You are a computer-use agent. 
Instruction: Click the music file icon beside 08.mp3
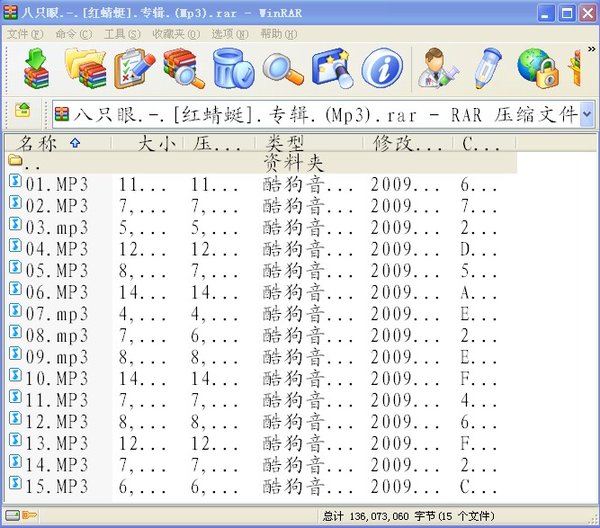(x=15, y=332)
